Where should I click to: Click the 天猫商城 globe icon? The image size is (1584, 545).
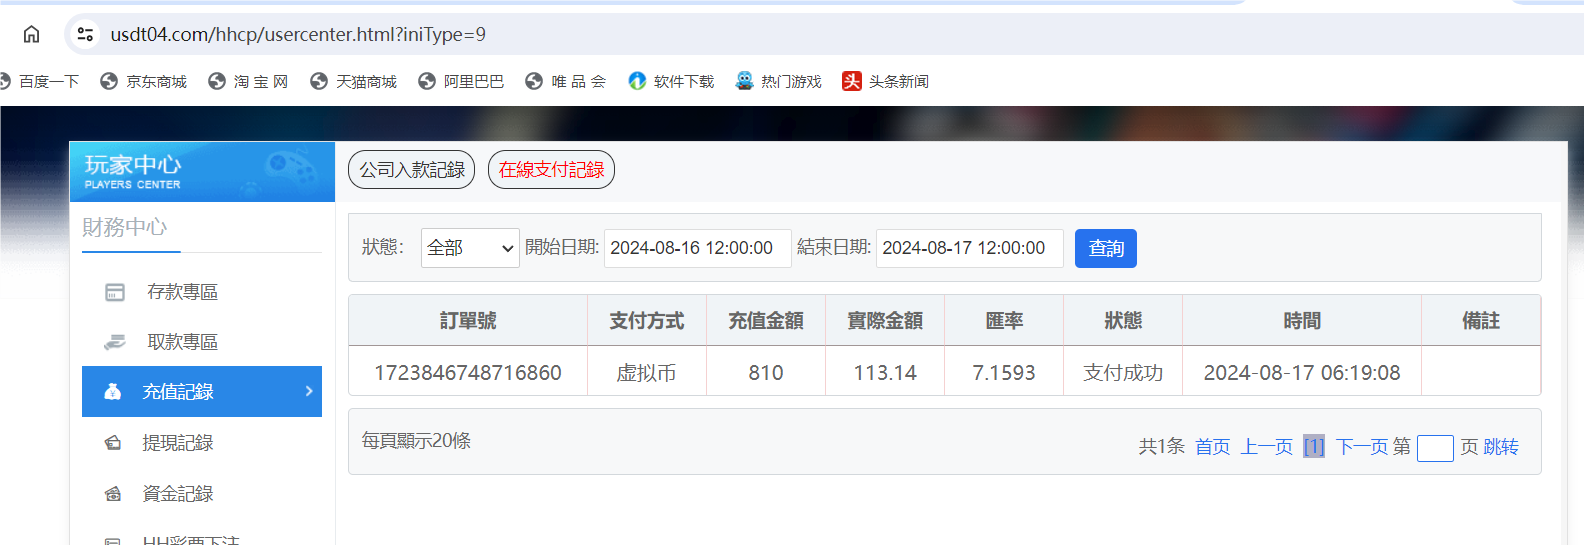point(319,81)
